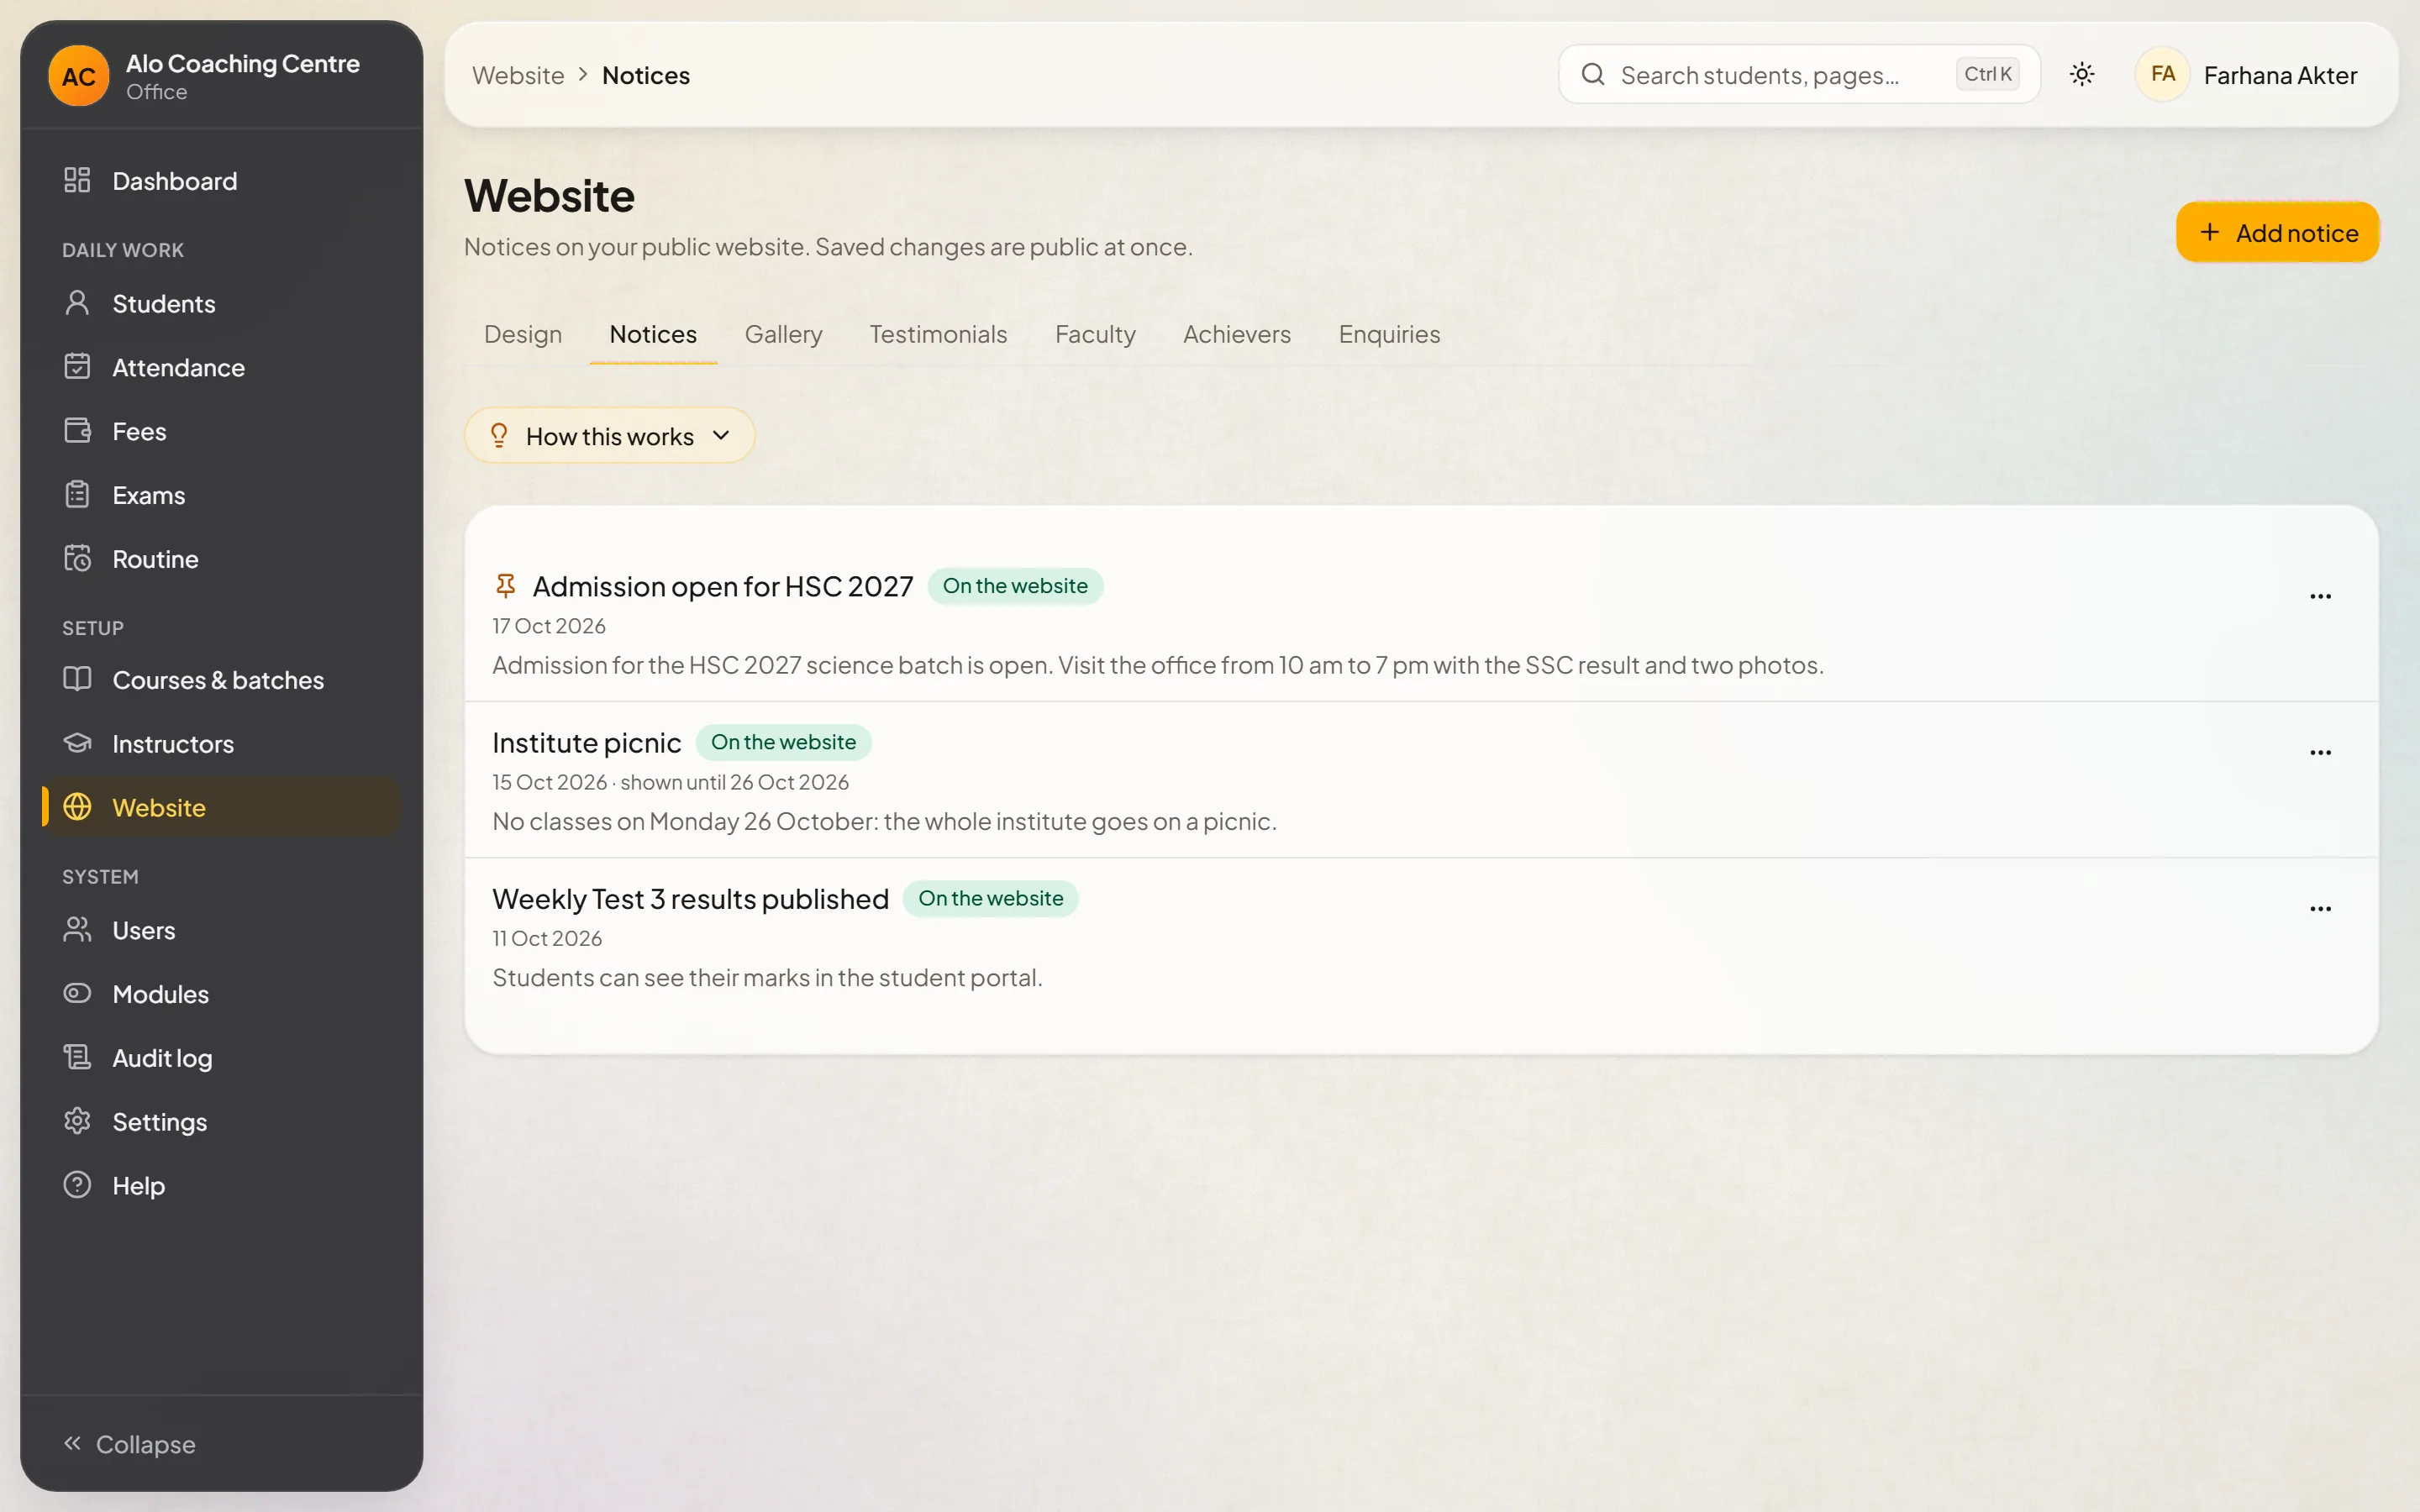Click the Students person icon
Screen dimensions: 2420x1512
[x=77, y=303]
